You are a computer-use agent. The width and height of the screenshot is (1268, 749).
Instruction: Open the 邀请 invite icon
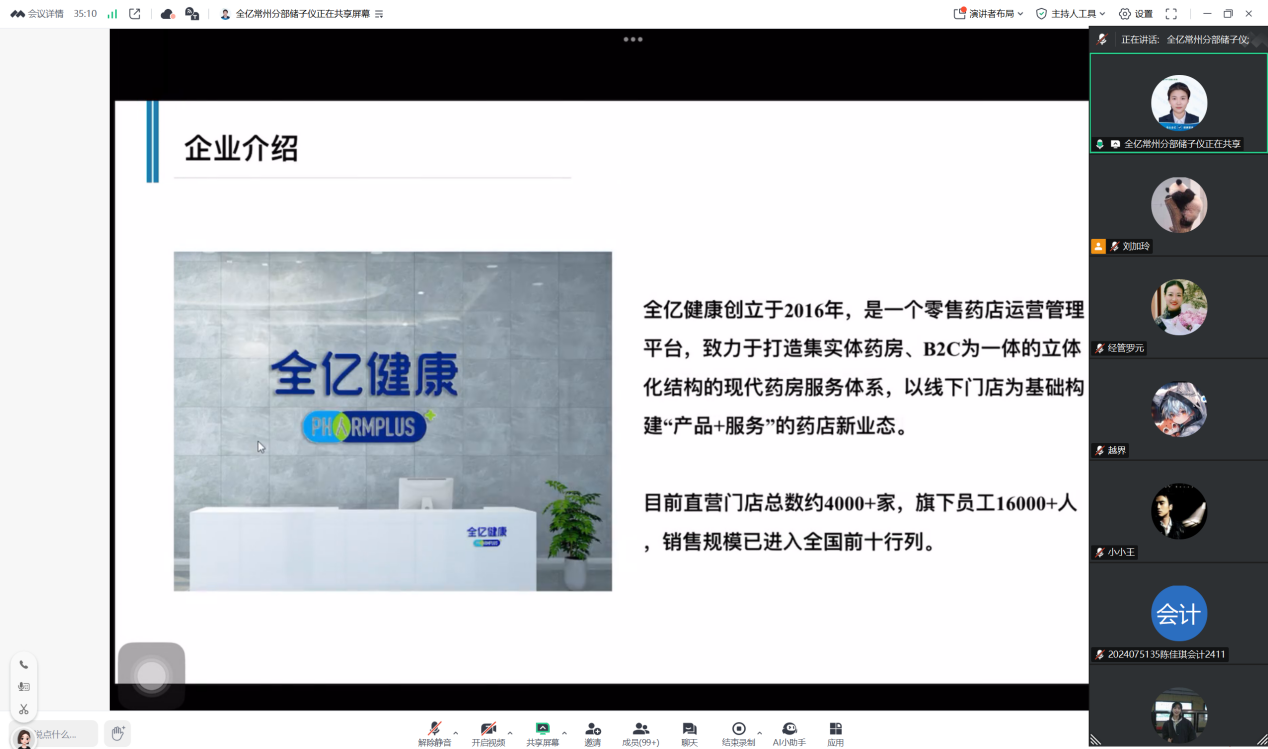pyautogui.click(x=593, y=733)
